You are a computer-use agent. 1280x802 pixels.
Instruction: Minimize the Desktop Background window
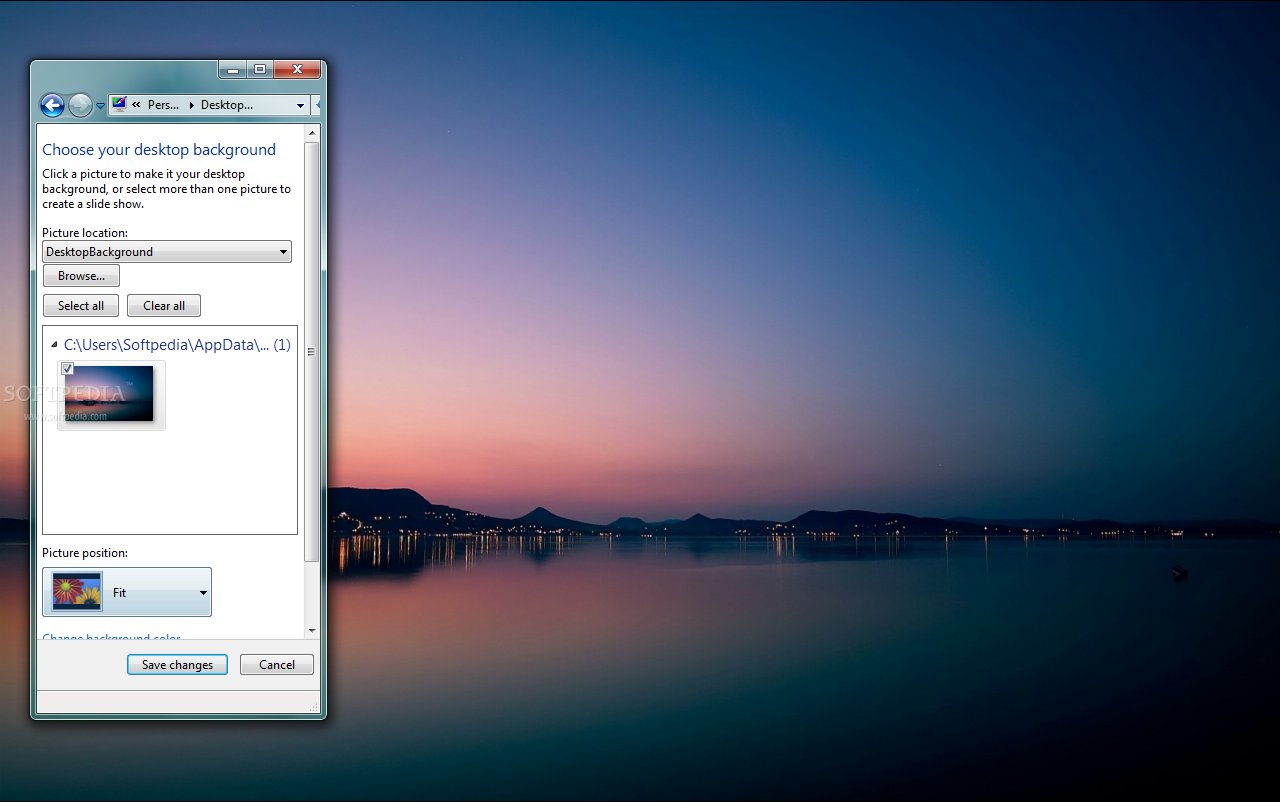click(x=232, y=69)
